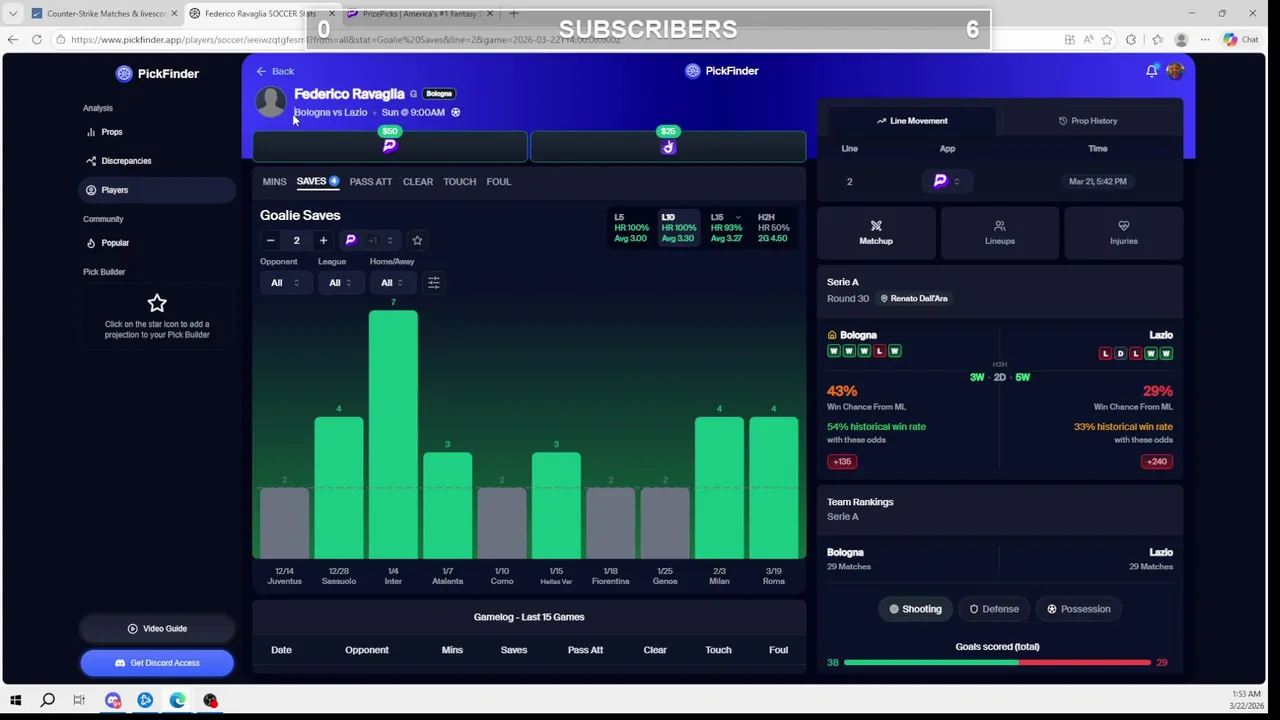The image size is (1280, 720).
Task: Open advanced filters sliders icon
Action: coord(434,283)
